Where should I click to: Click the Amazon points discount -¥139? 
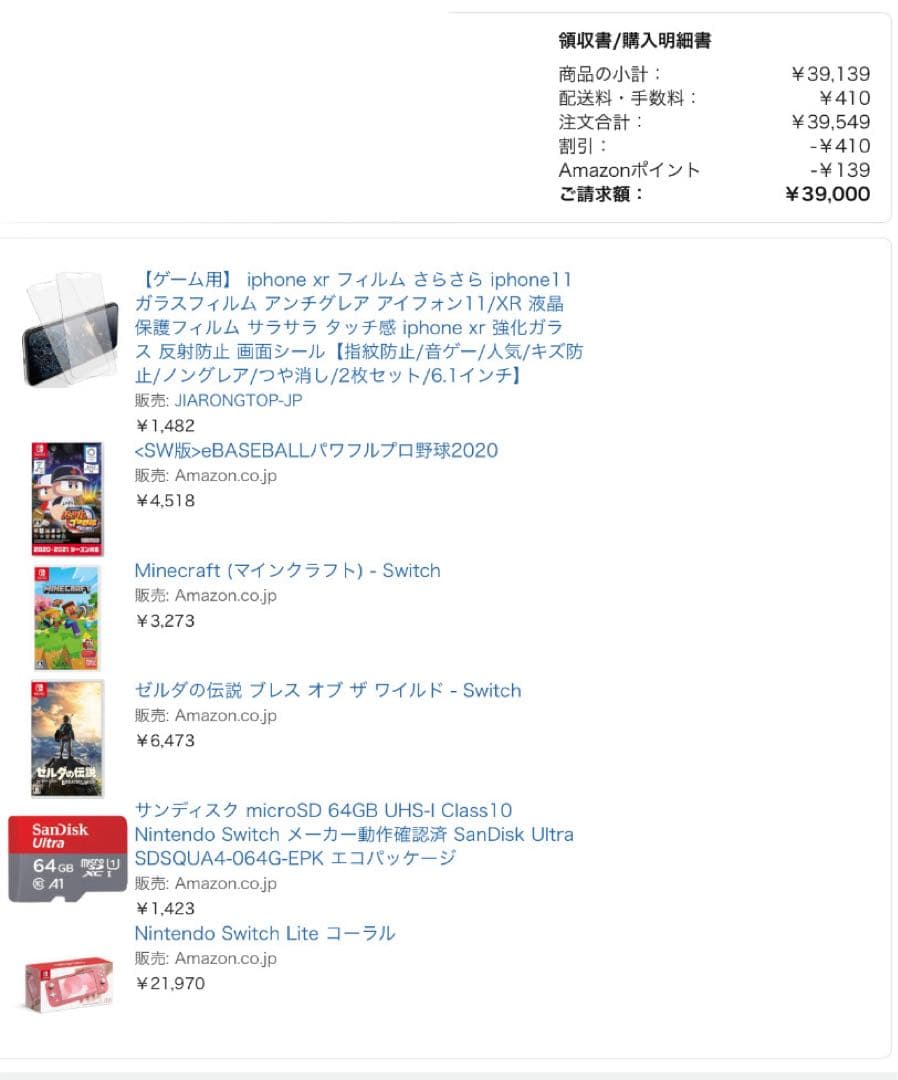(839, 170)
